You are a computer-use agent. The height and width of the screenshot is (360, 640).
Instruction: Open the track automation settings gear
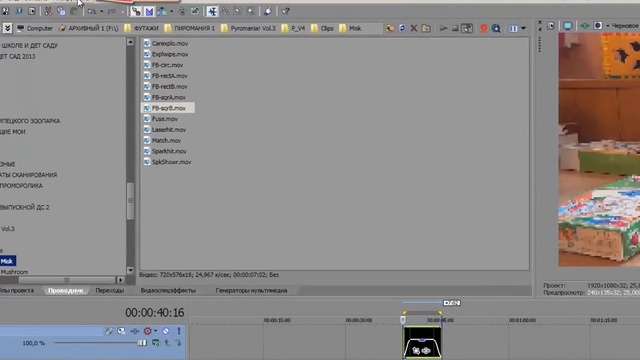[x=147, y=331]
